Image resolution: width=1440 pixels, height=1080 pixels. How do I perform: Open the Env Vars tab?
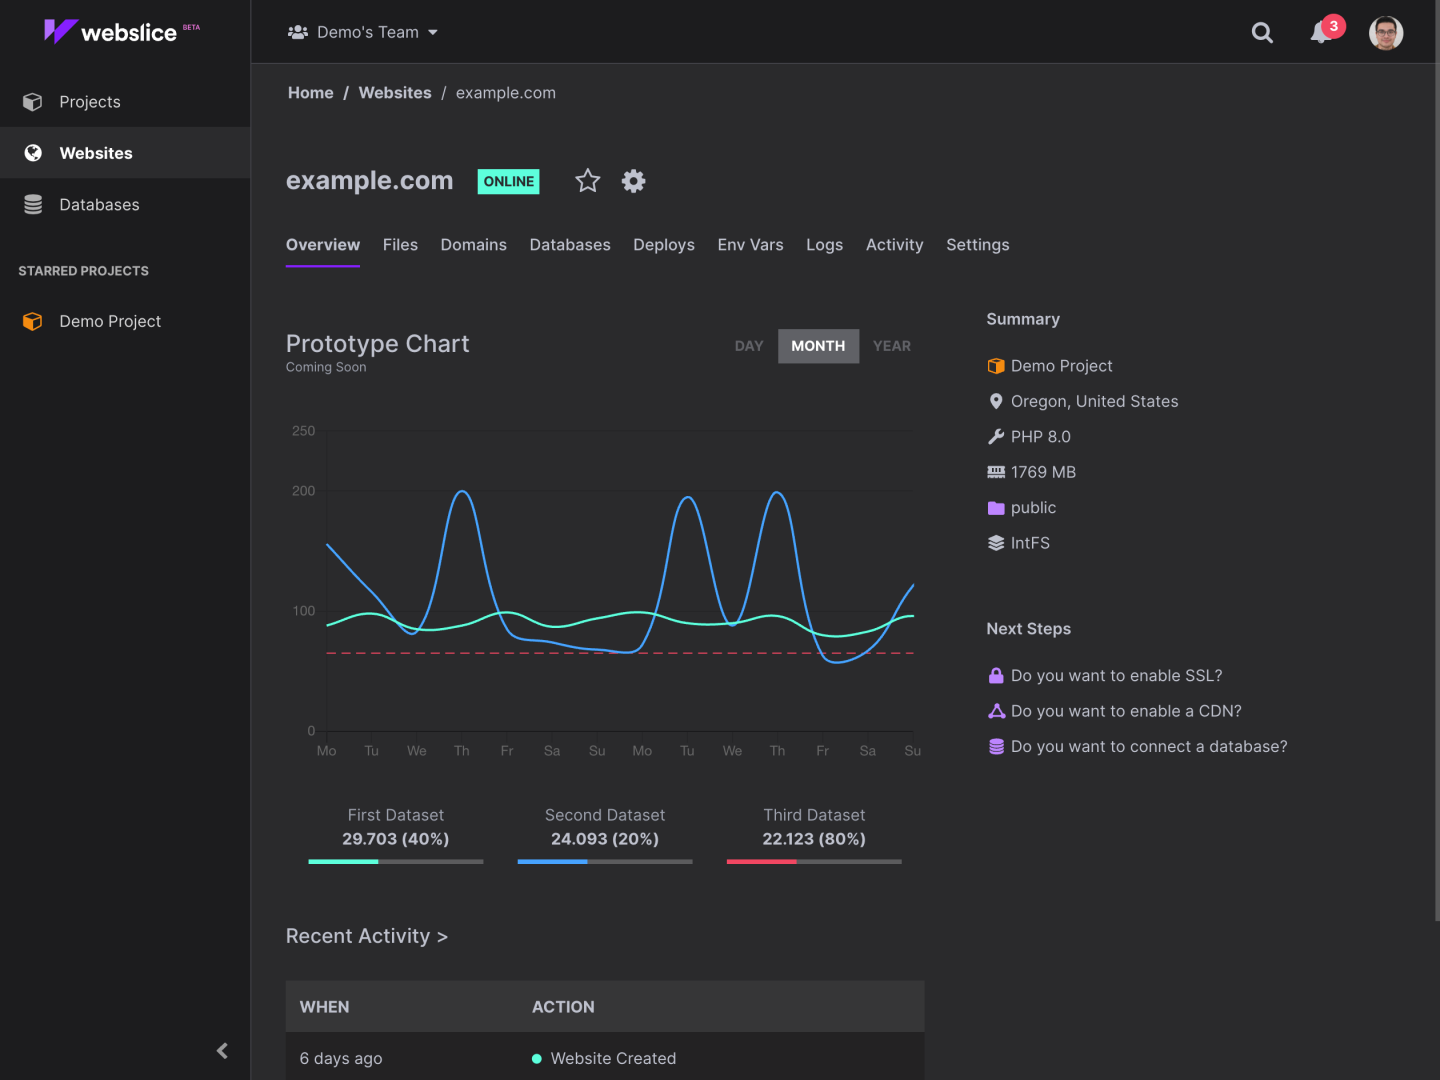tap(750, 245)
